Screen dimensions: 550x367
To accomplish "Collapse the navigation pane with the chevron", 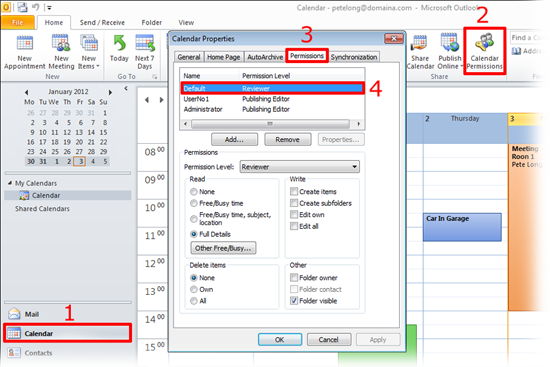I will click(x=126, y=88).
